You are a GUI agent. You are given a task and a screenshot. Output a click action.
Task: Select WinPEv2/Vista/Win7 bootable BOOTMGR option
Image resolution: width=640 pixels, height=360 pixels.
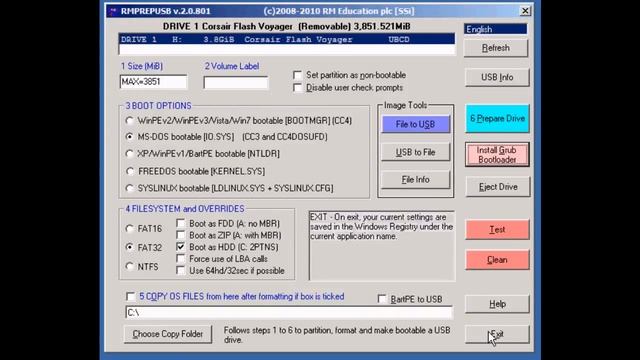coord(130,121)
